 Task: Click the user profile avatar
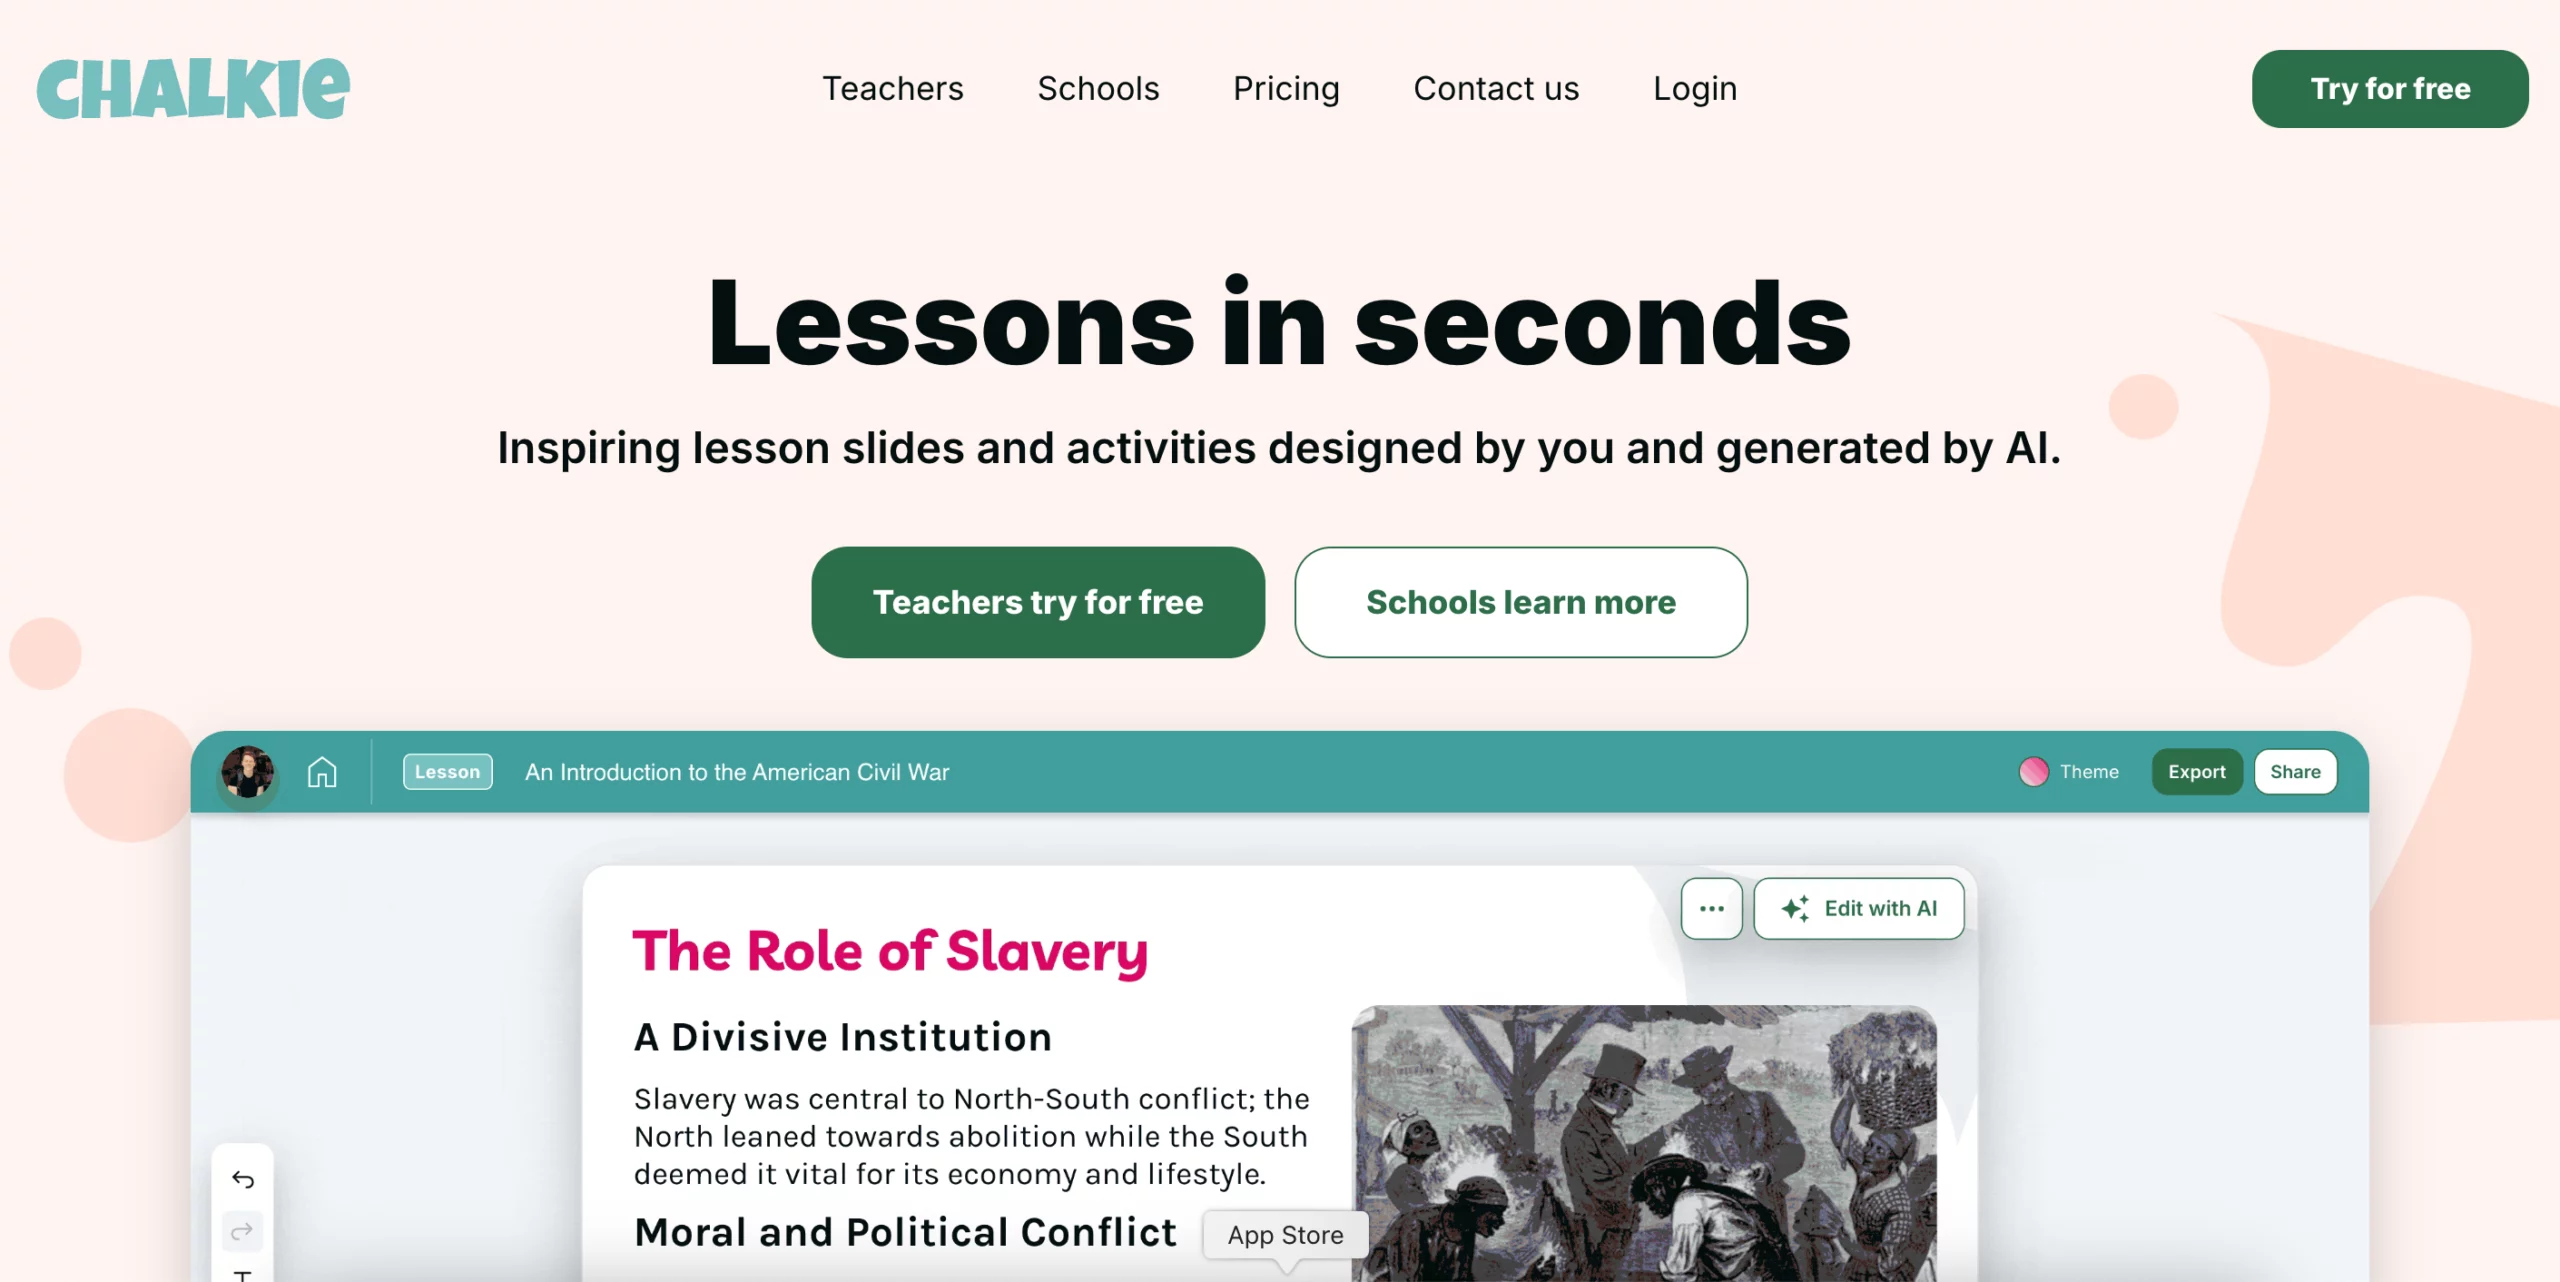coord(247,772)
